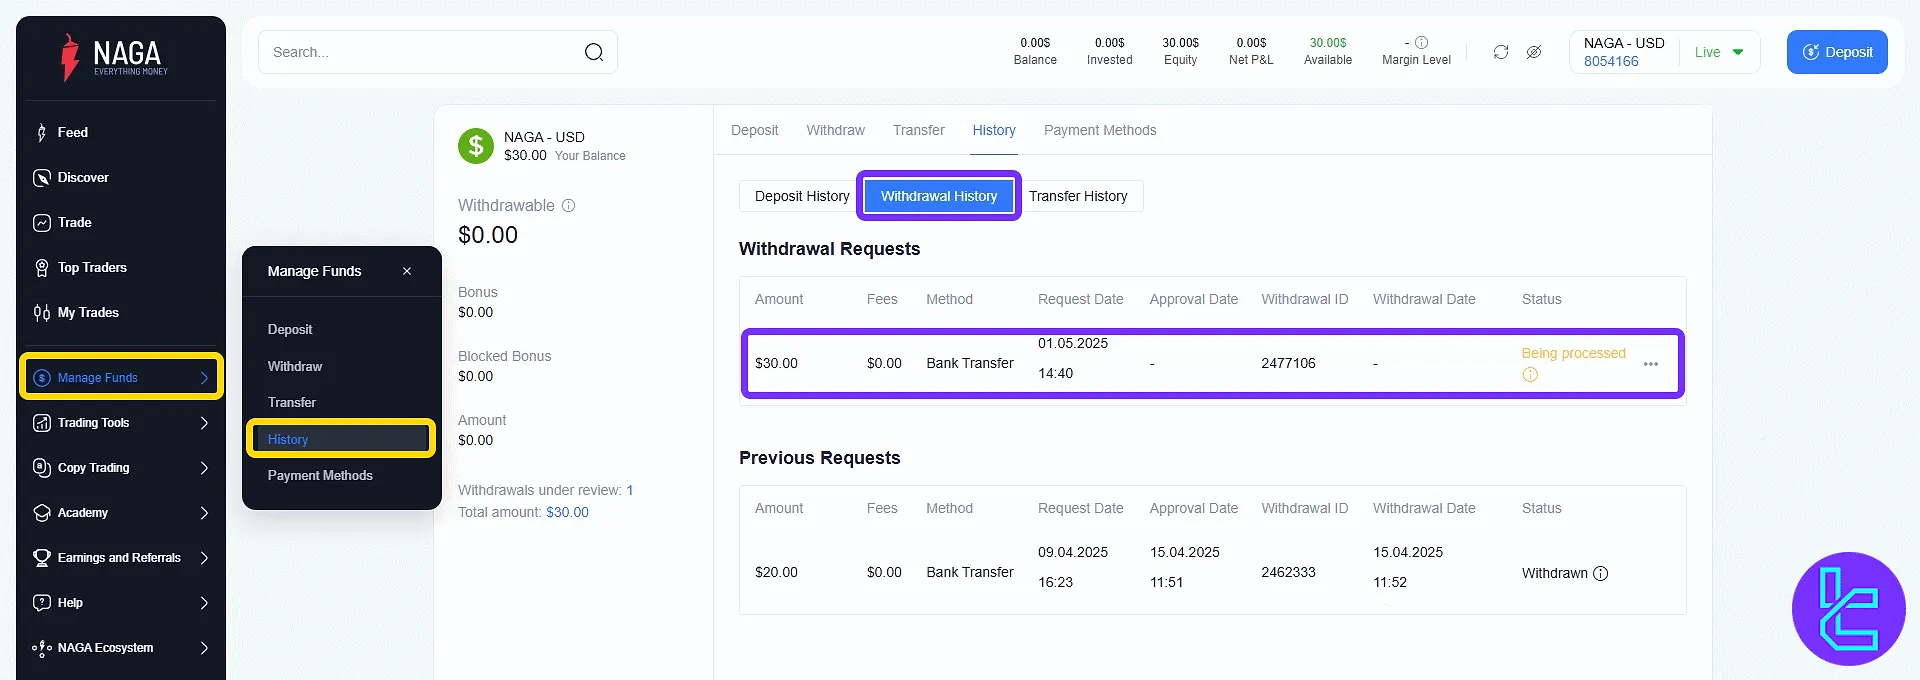
Task: Expand Help chevron
Action: point(204,602)
